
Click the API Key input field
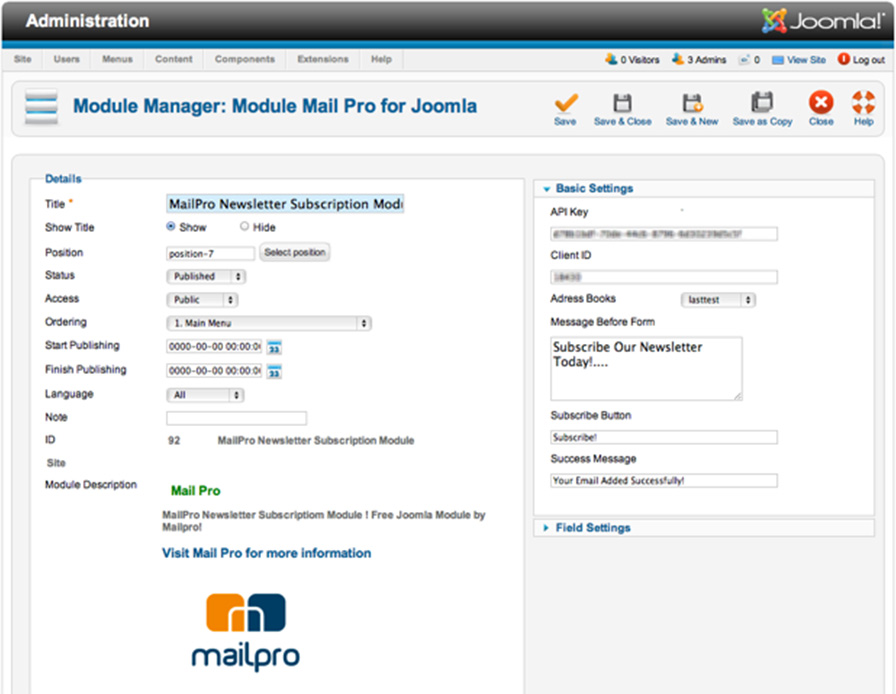664,234
